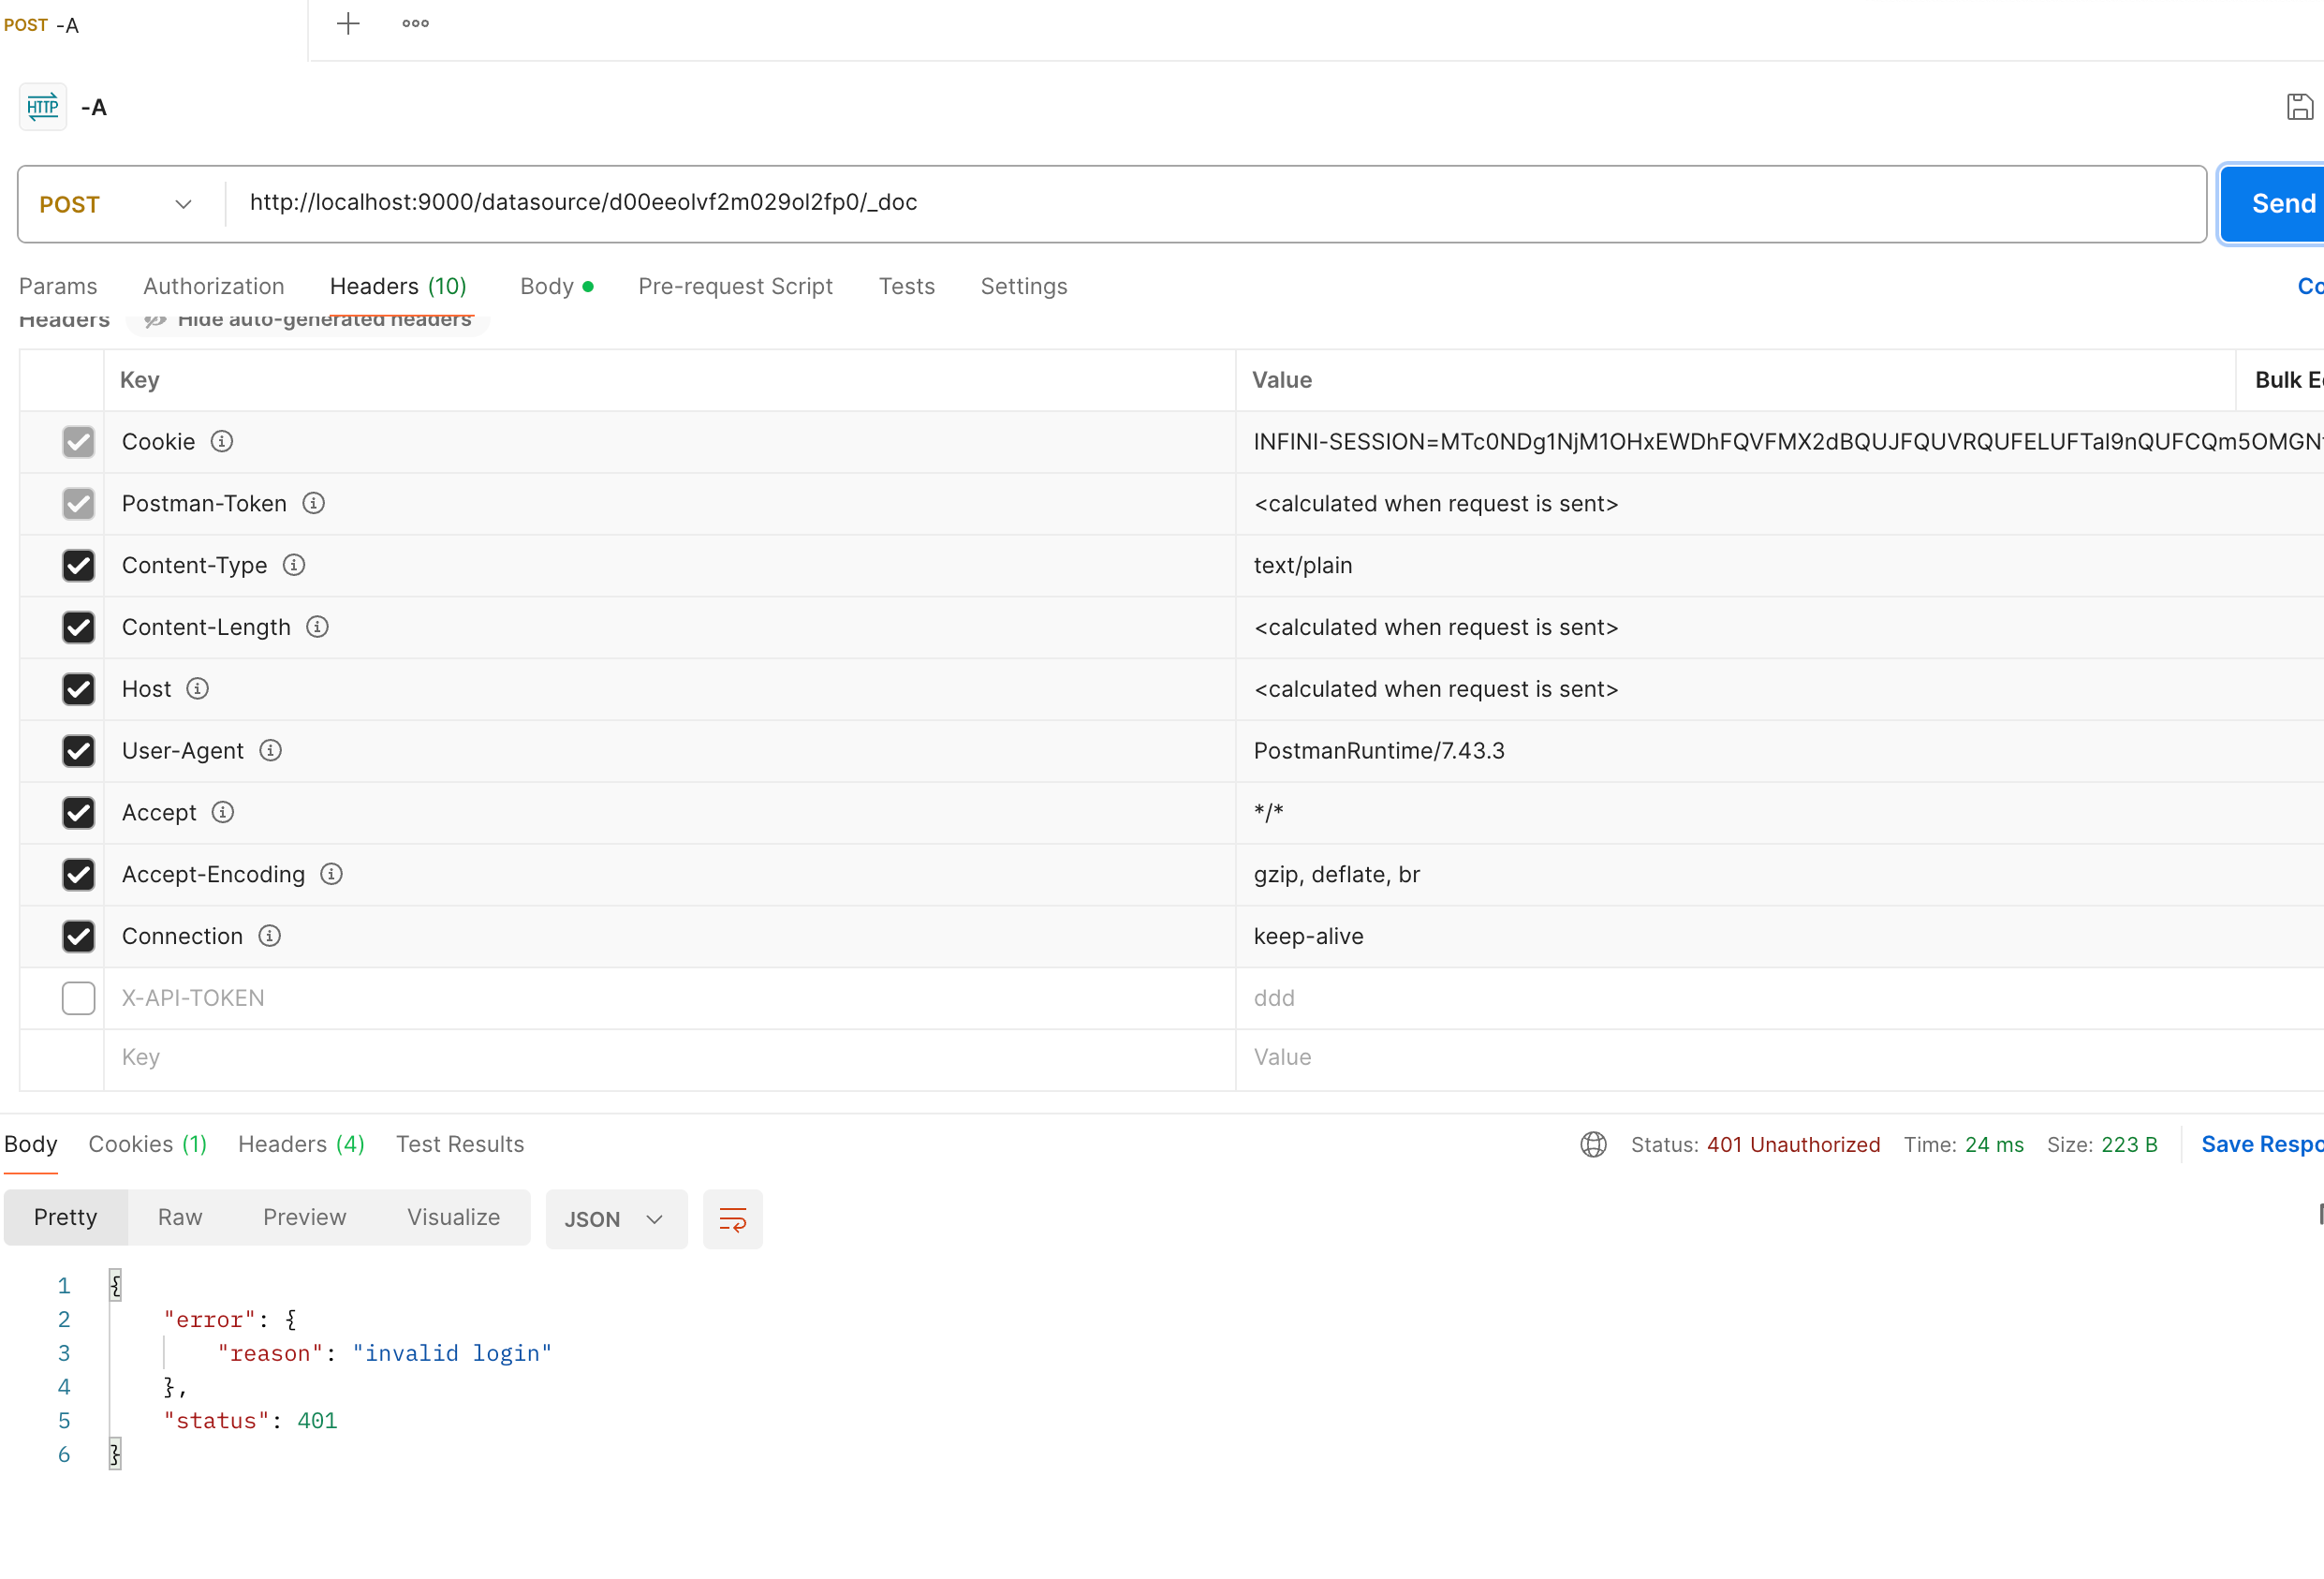The width and height of the screenshot is (2324, 1579).
Task: Click the save request floppy icon
Action: pos(2299,107)
